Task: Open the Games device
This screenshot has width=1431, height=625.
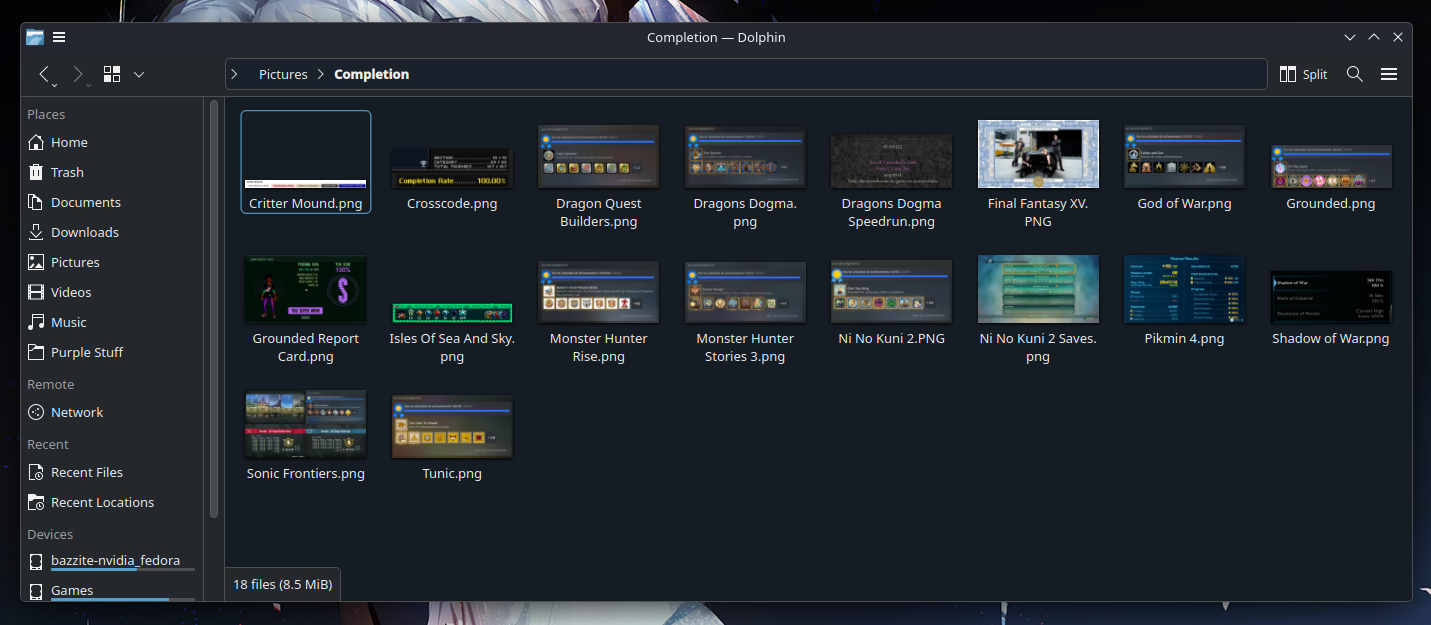Action: (113, 590)
